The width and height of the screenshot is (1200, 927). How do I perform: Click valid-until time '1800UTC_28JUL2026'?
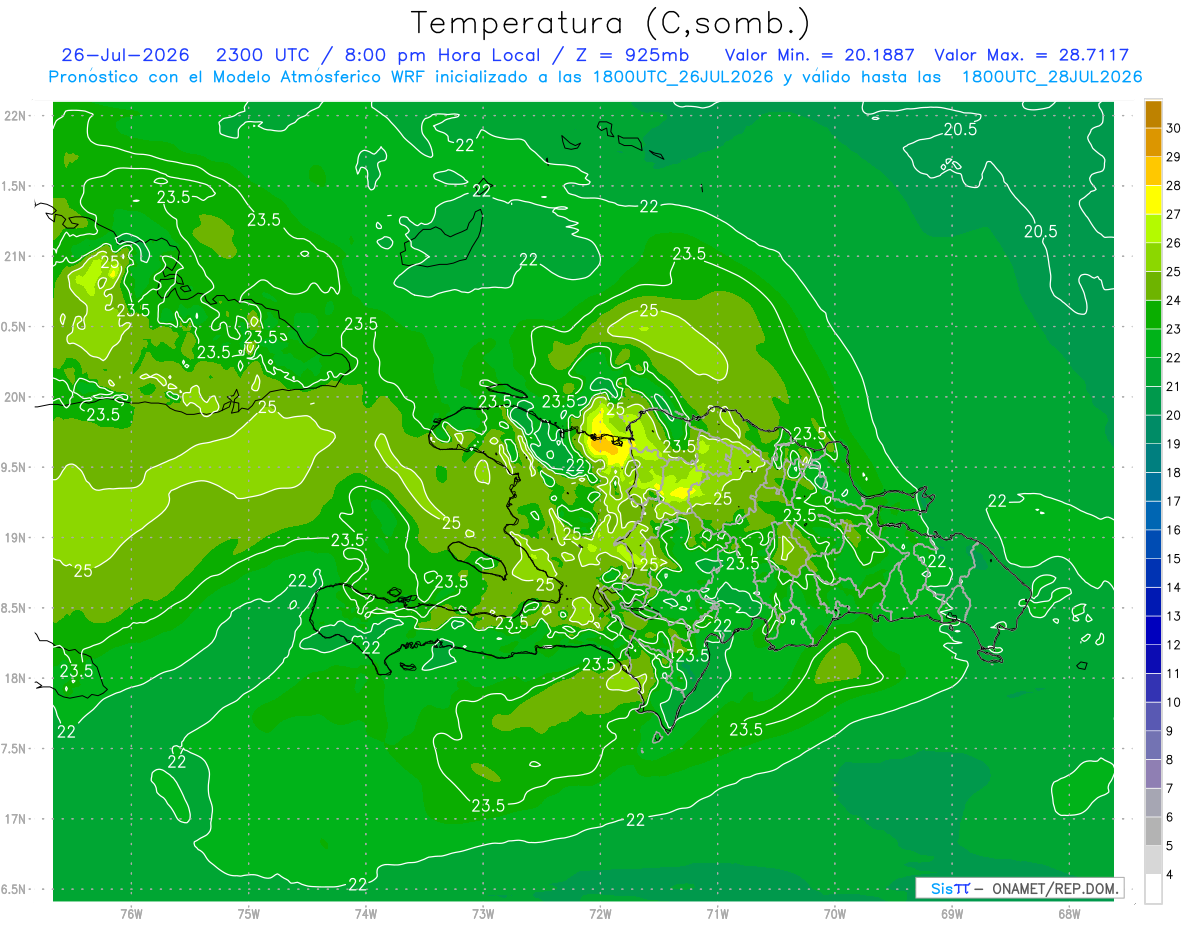point(1051,77)
